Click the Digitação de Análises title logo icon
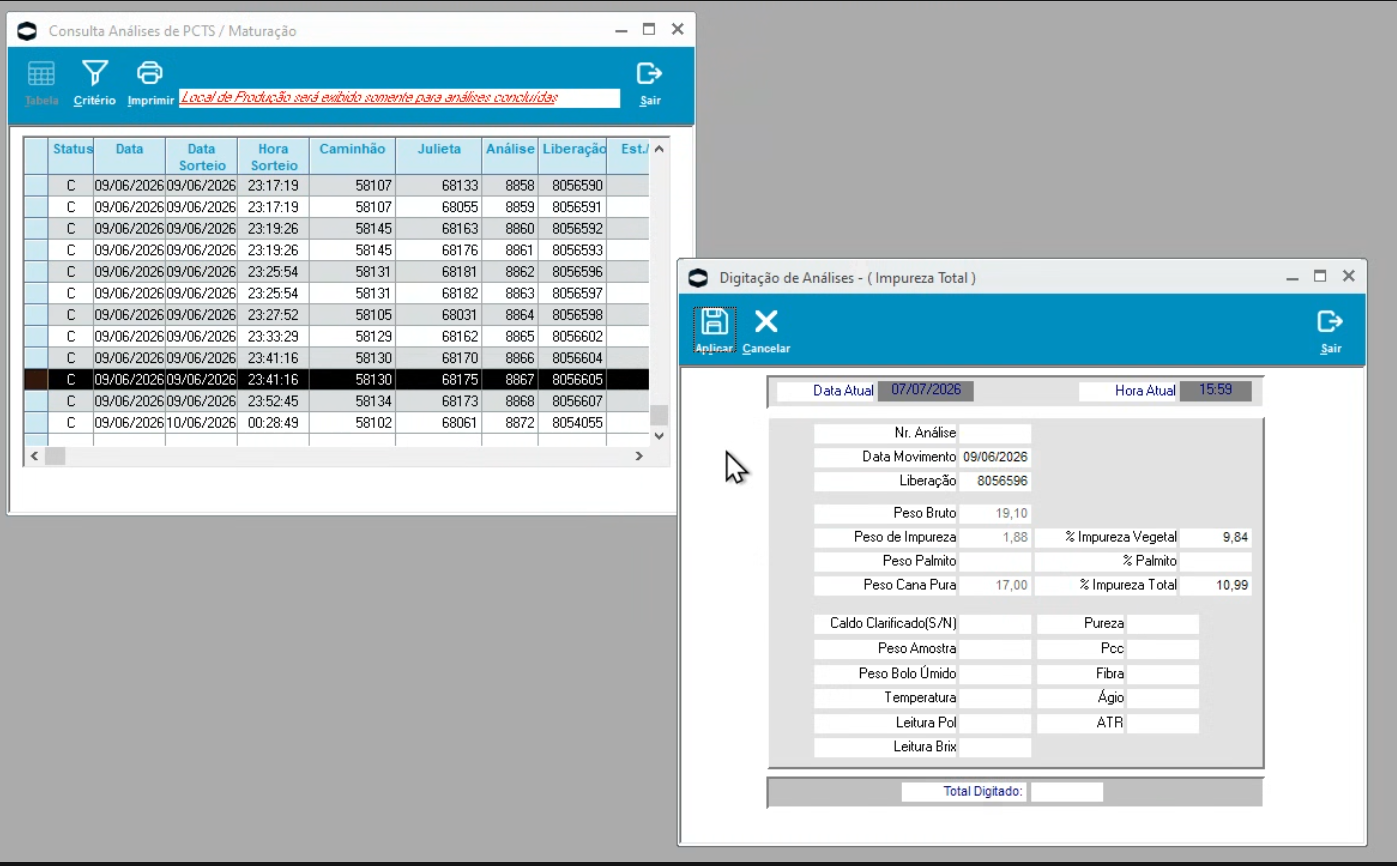This screenshot has width=1397, height=866. (699, 278)
